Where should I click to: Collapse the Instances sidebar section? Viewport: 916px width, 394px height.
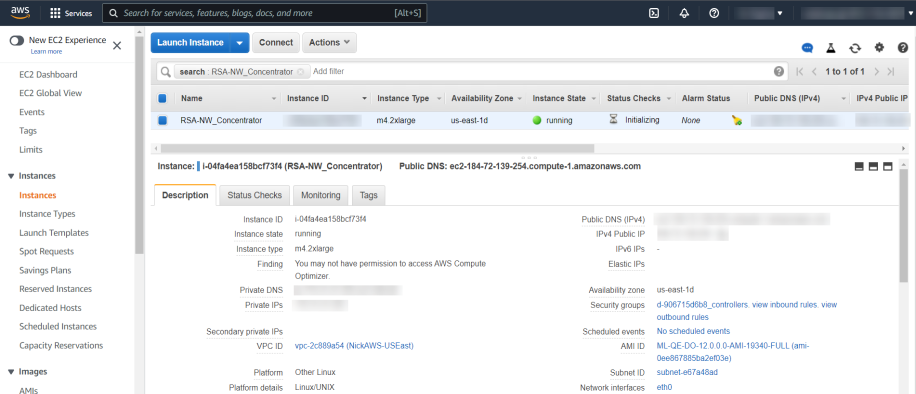click(11, 176)
